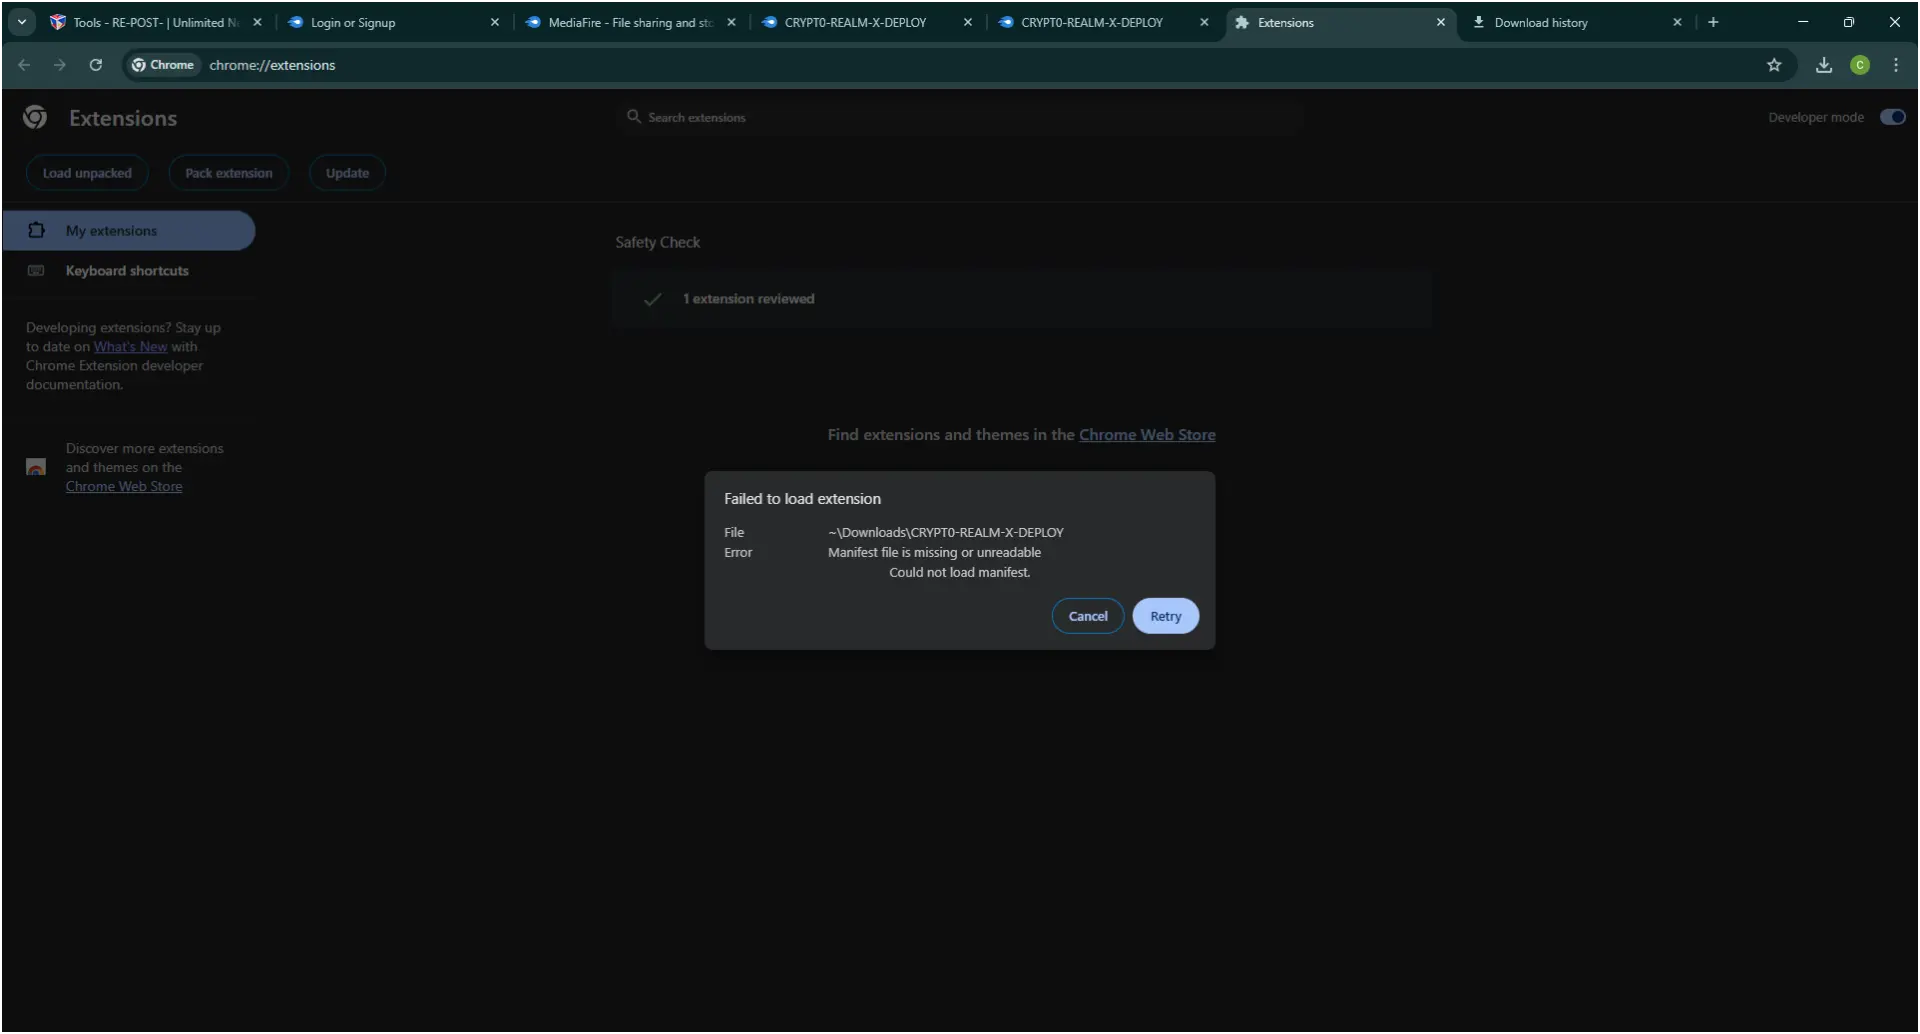The image size is (1920, 1034).
Task: Click the Chrome Web Store rainbow icon
Action: coord(36,467)
